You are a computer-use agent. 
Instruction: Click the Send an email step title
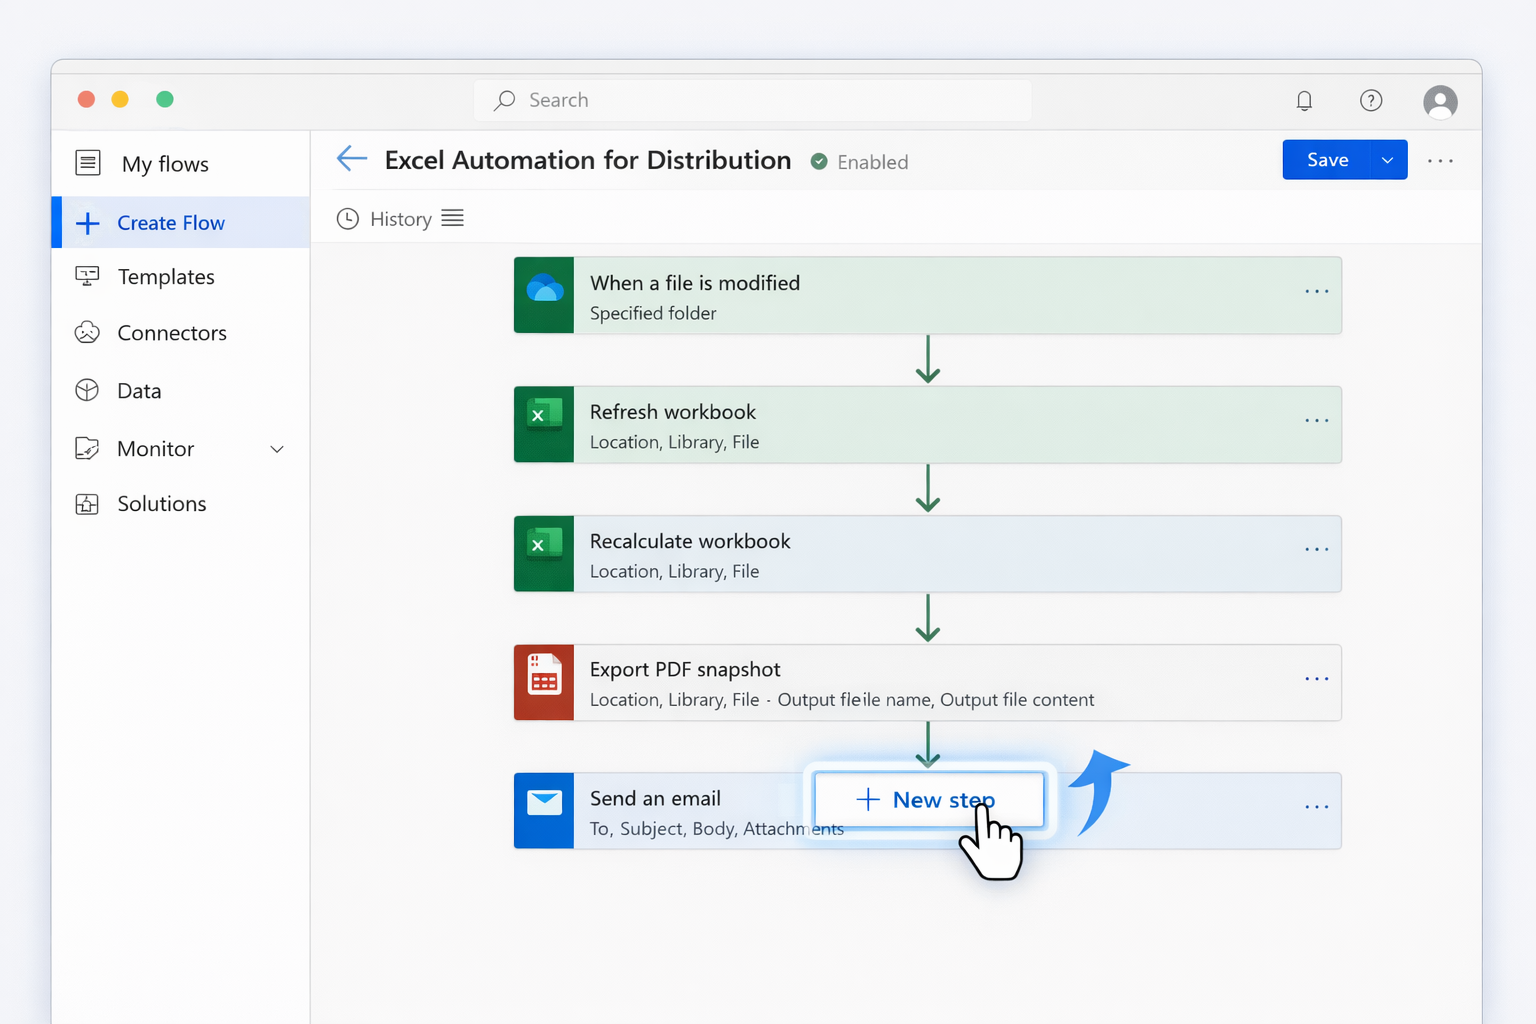point(655,798)
